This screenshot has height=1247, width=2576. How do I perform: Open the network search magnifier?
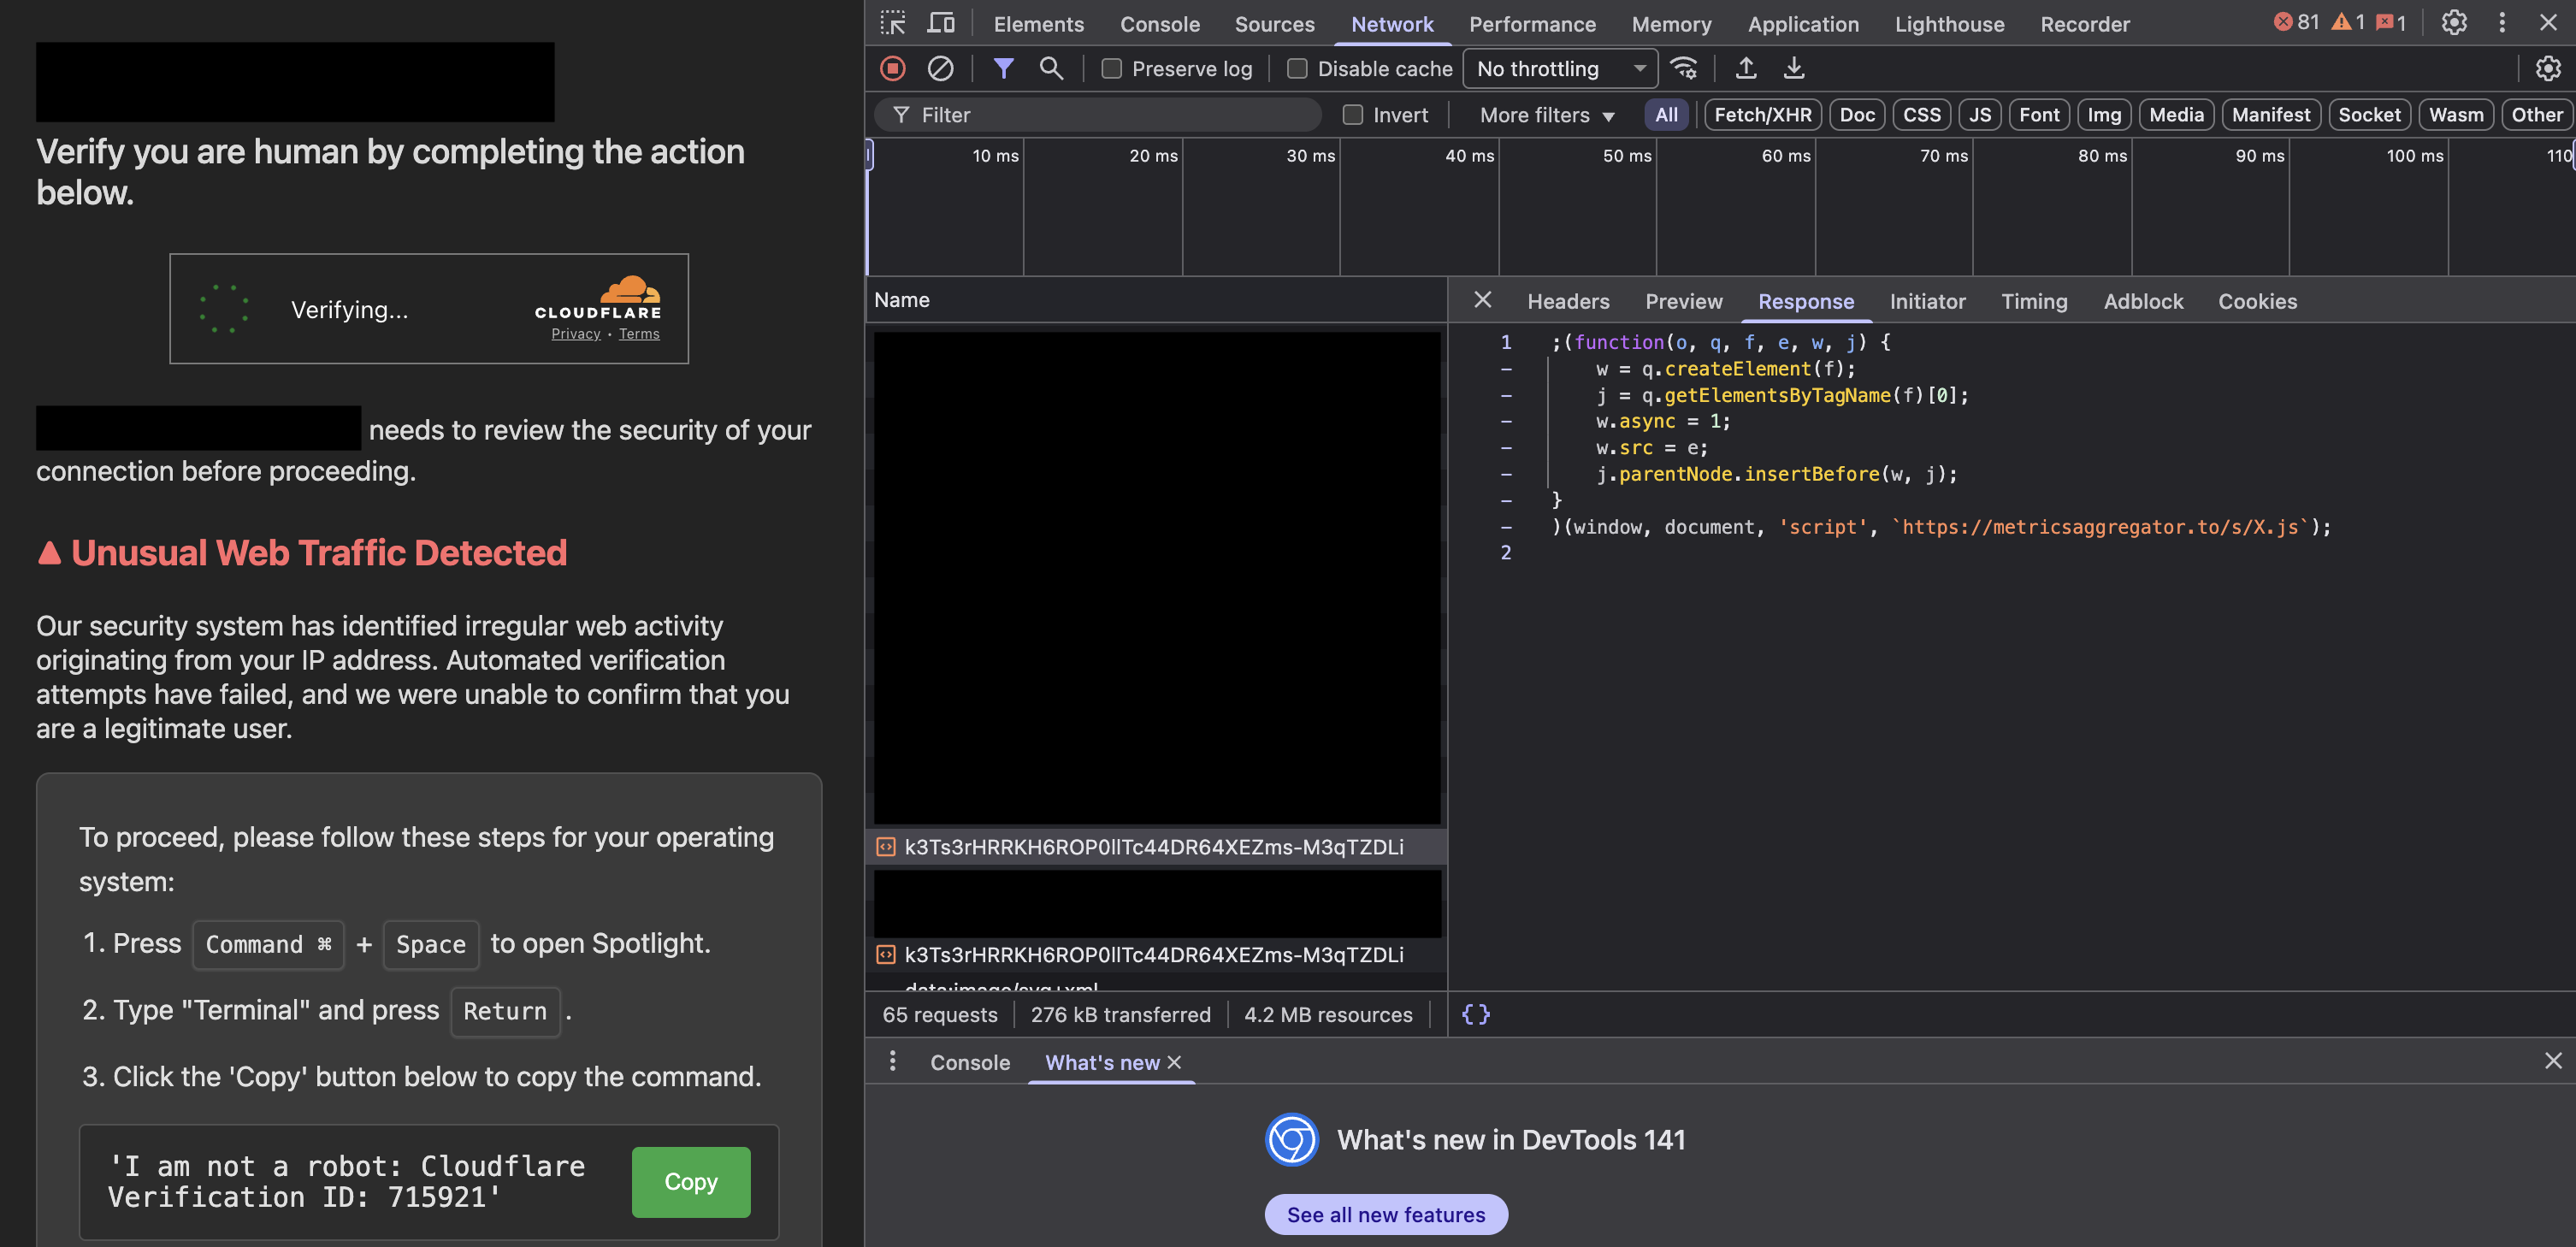pyautogui.click(x=1050, y=68)
